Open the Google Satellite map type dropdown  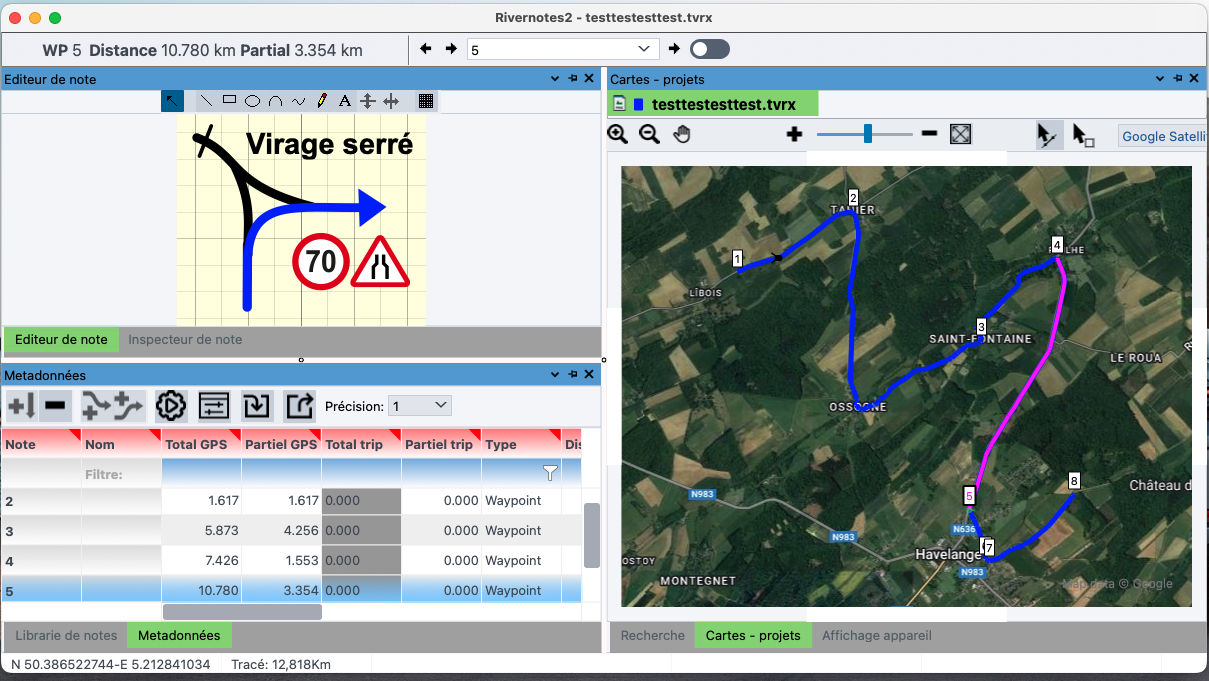pyautogui.click(x=1162, y=136)
